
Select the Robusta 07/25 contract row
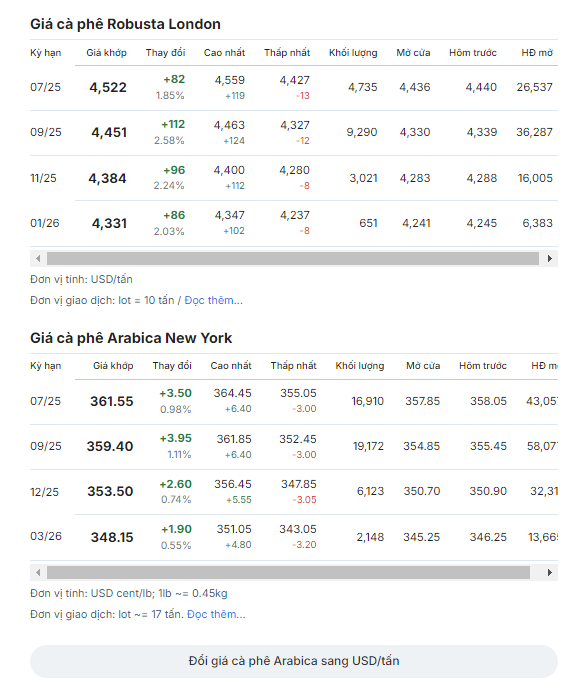pyautogui.click(x=294, y=88)
